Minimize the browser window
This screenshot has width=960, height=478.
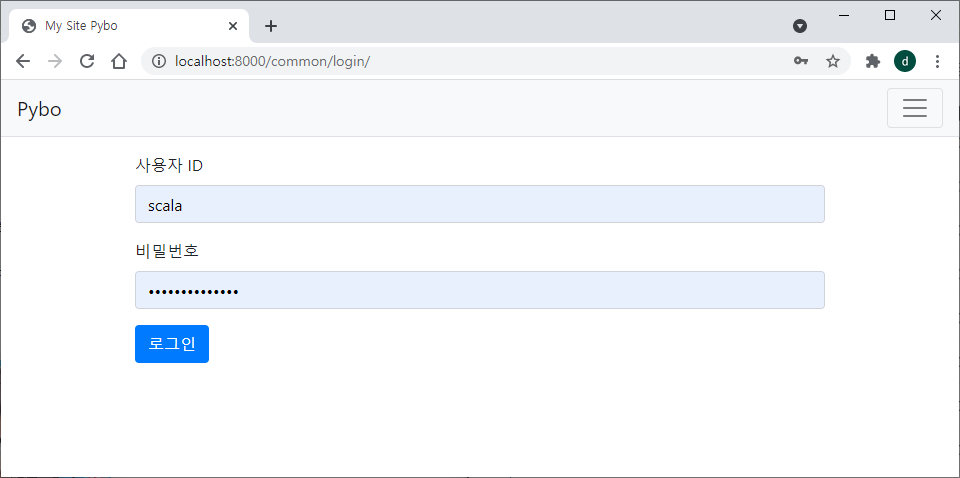(x=844, y=16)
